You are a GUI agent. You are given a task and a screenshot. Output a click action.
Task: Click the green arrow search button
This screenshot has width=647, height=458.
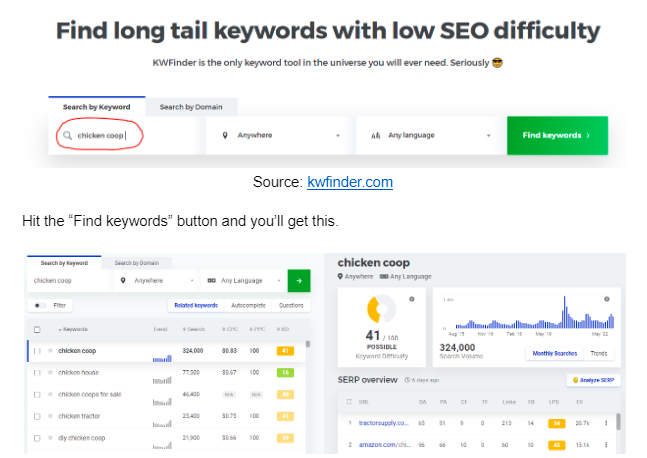299,281
